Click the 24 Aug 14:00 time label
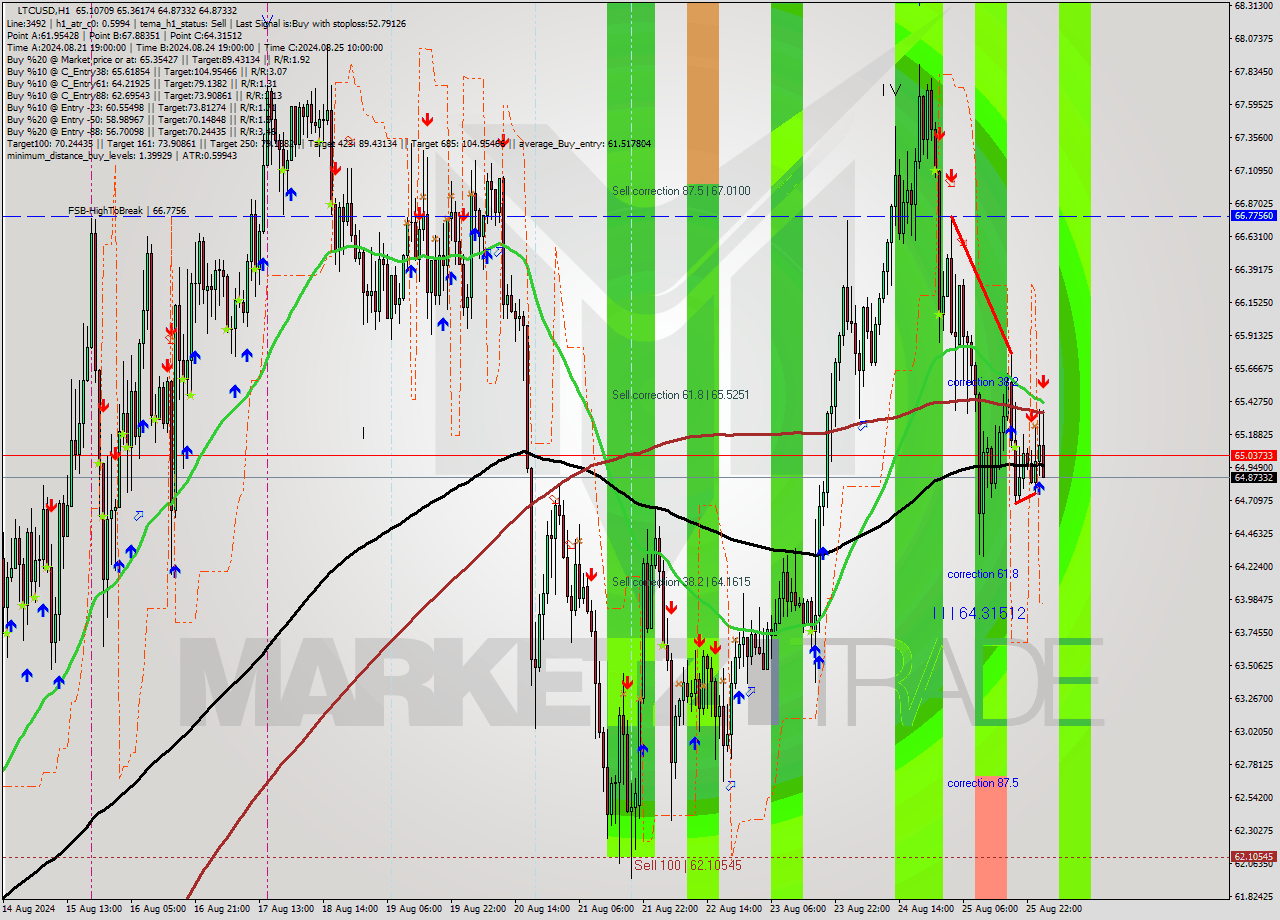Screen dimensions: 1280x920 (x=927, y=909)
